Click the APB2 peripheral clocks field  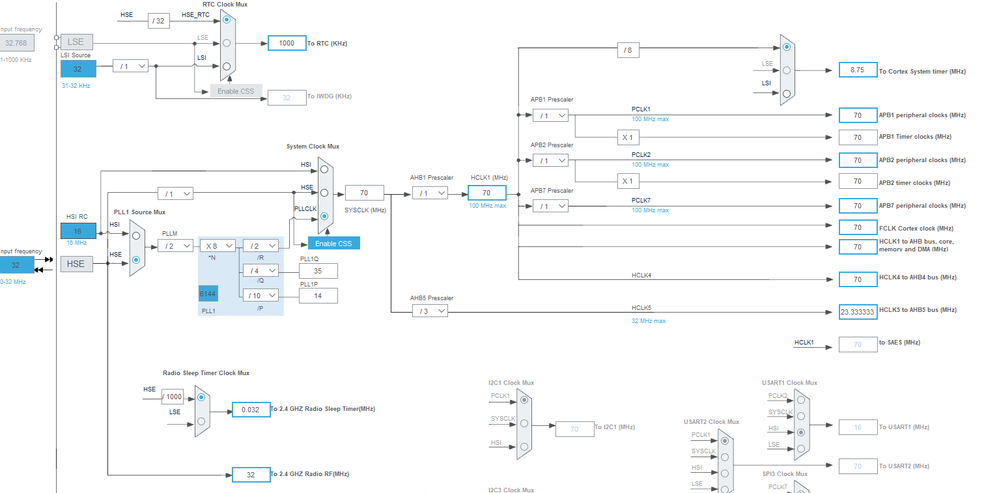pyautogui.click(x=858, y=160)
